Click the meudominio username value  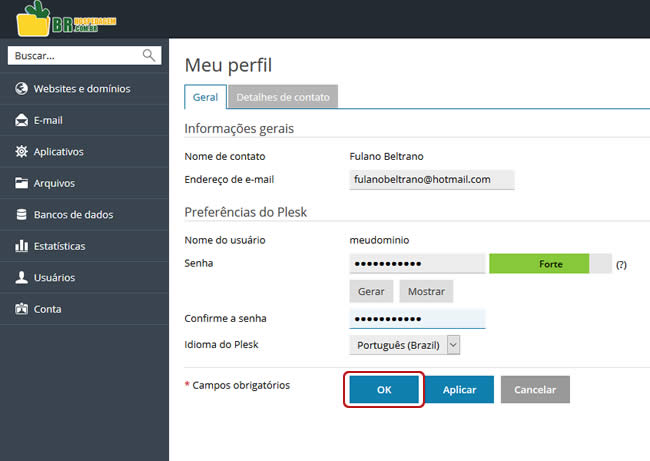pyautogui.click(x=379, y=240)
